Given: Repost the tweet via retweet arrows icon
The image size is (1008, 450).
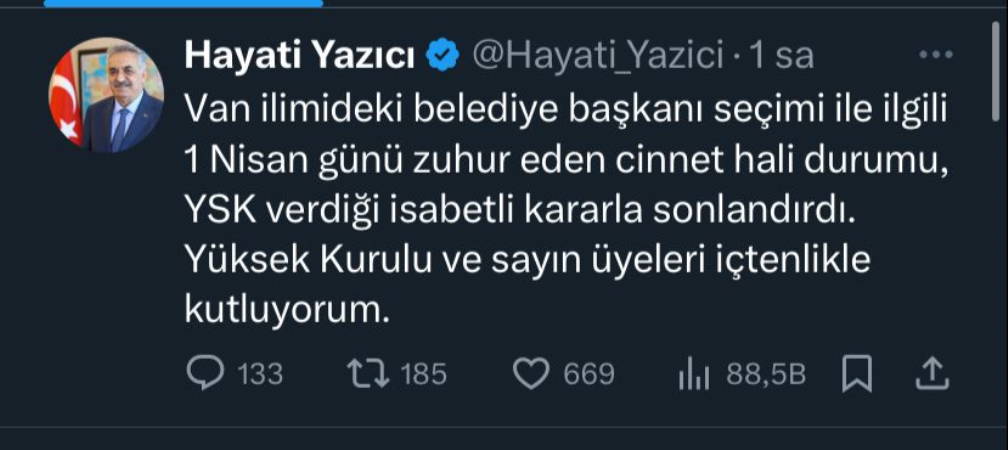Looking at the screenshot, I should (x=368, y=374).
